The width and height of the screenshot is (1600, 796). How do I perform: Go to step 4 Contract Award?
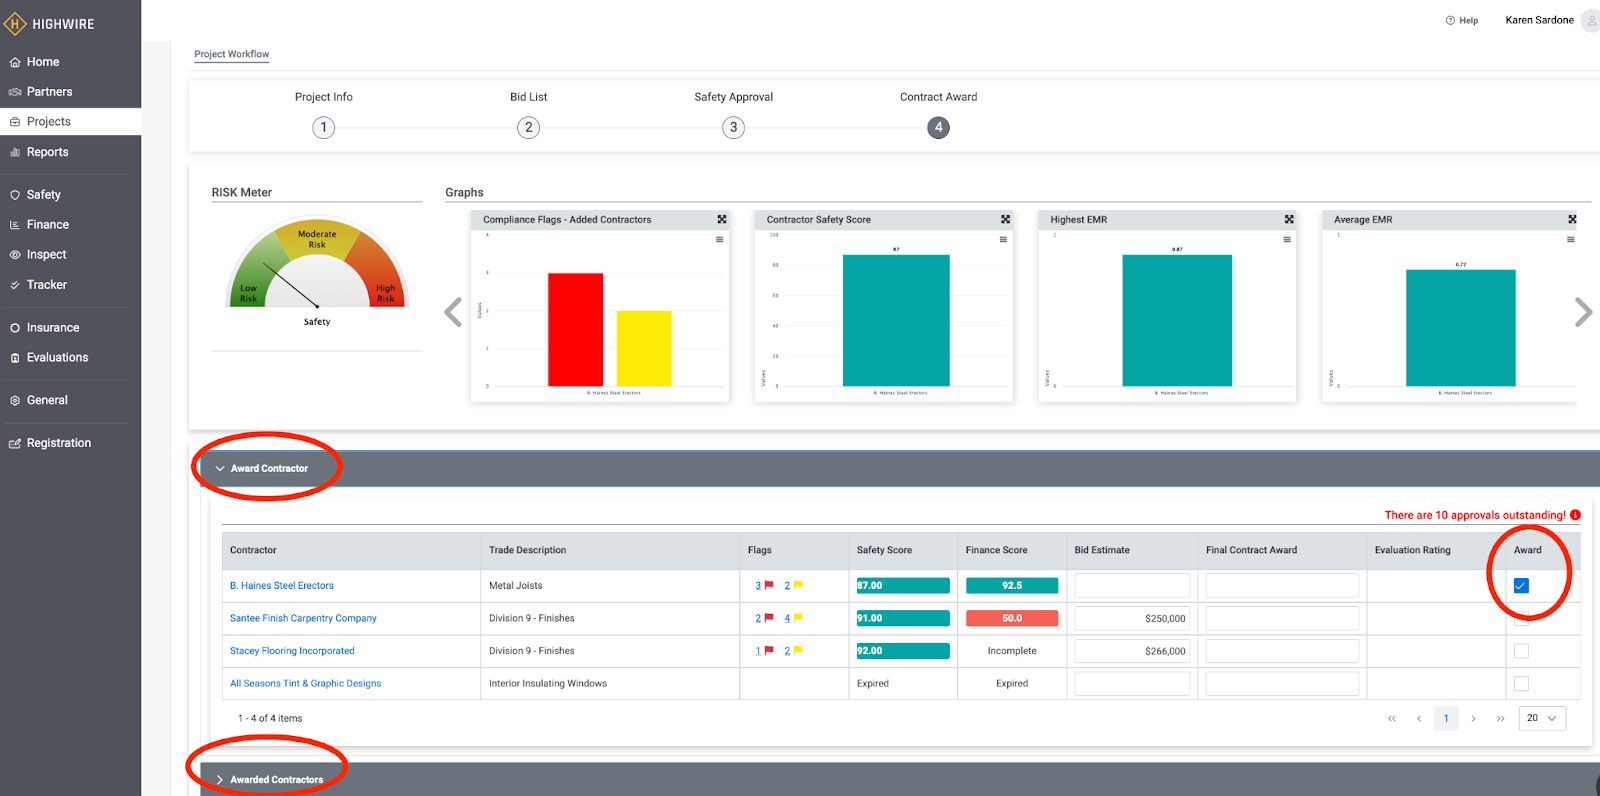tap(938, 127)
